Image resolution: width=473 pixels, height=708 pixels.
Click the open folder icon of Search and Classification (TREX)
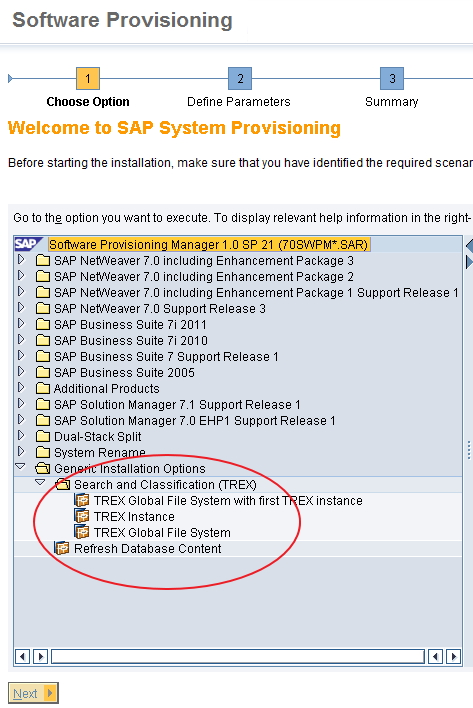(62, 484)
